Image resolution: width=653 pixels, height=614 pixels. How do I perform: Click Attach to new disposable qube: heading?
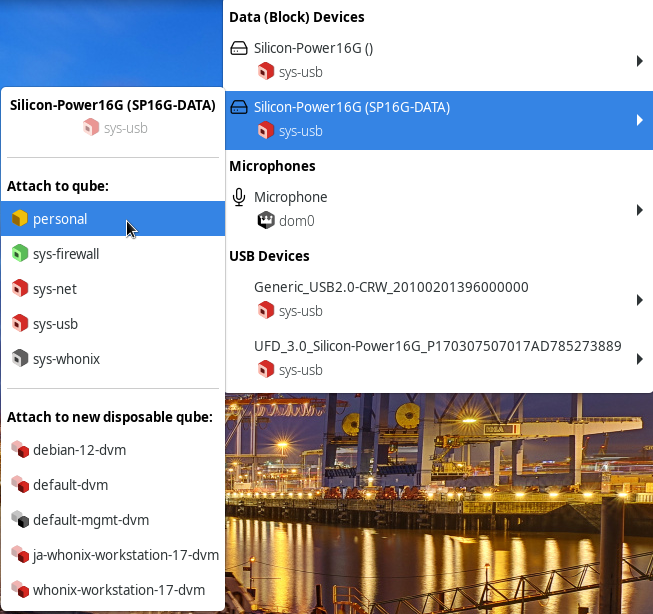click(110, 417)
